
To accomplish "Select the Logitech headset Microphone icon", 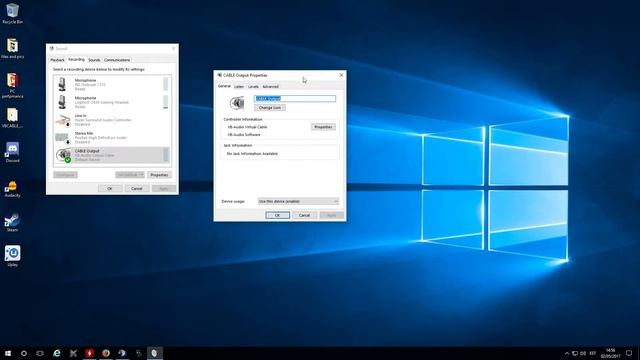I will [x=62, y=102].
